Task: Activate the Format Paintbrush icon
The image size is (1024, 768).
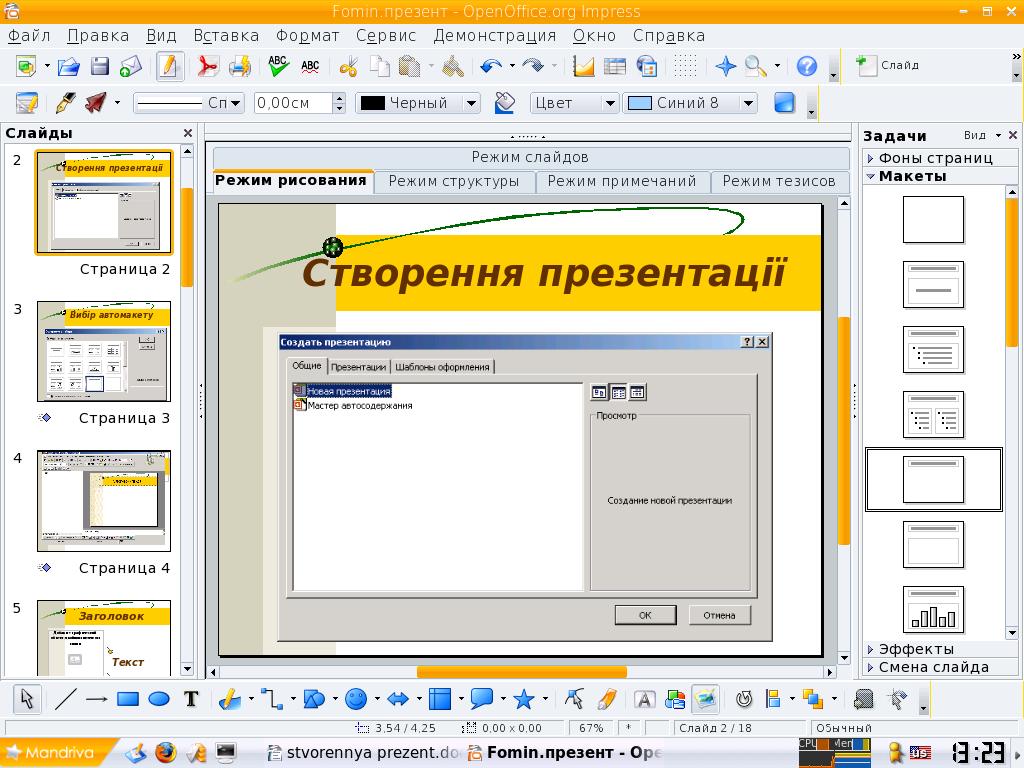Action: [453, 66]
